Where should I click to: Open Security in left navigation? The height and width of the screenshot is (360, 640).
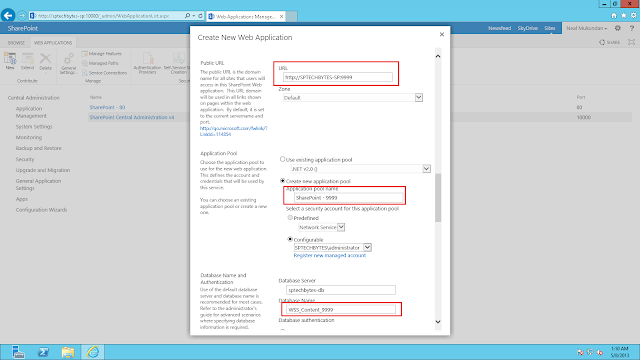25,159
